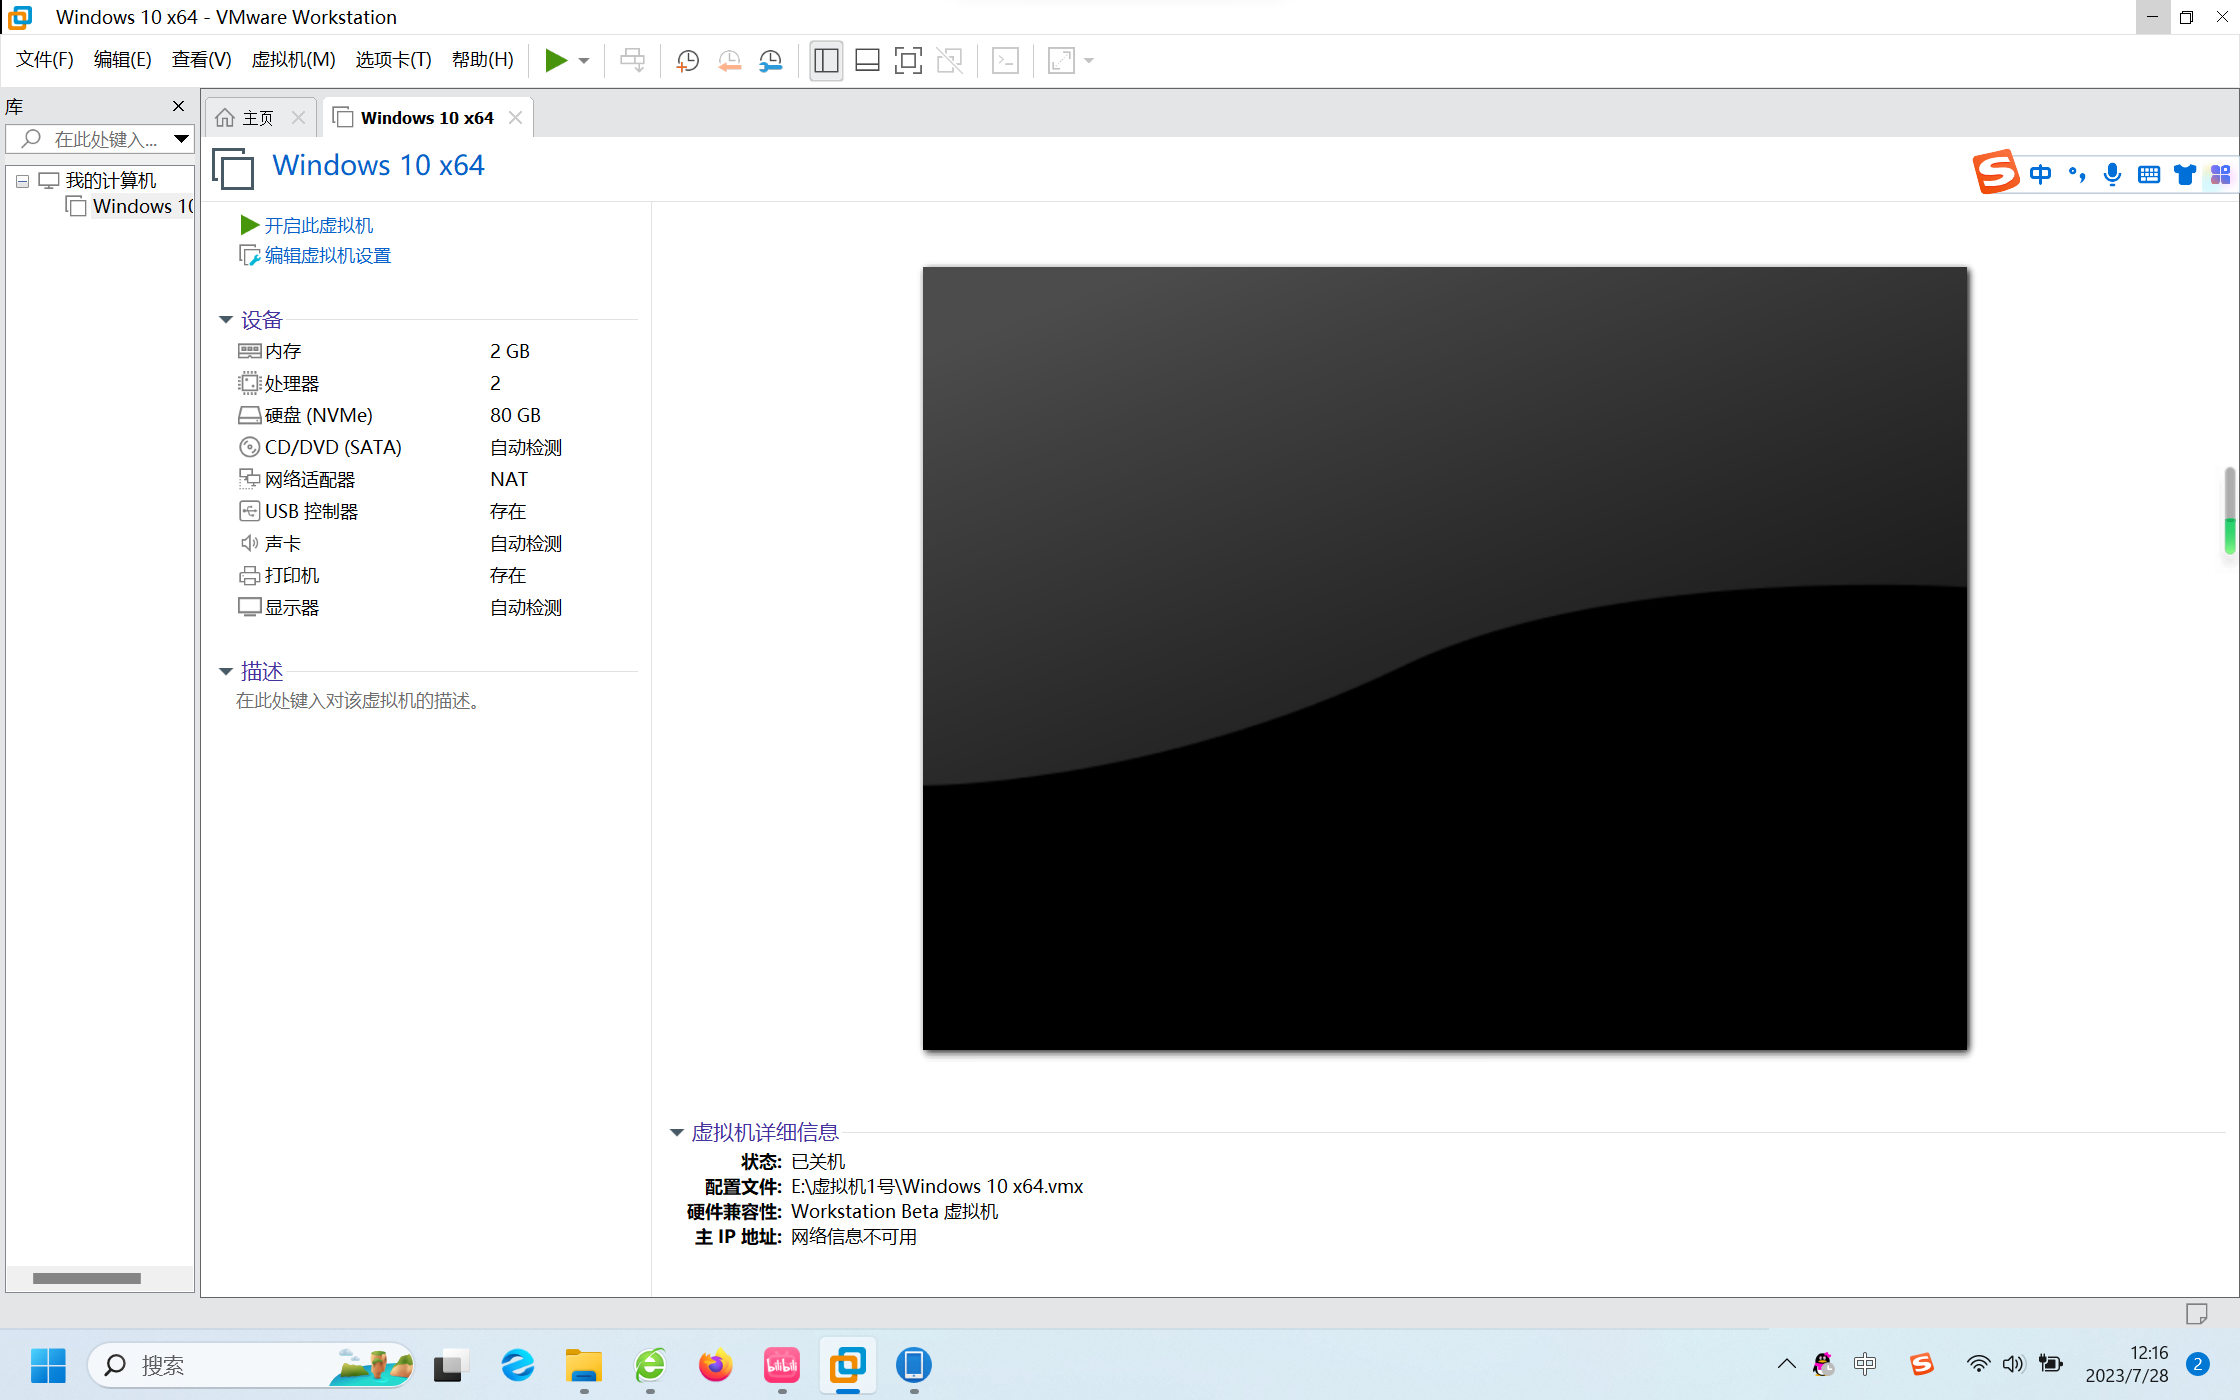Click the Sogou microphone voice input icon

click(2112, 175)
